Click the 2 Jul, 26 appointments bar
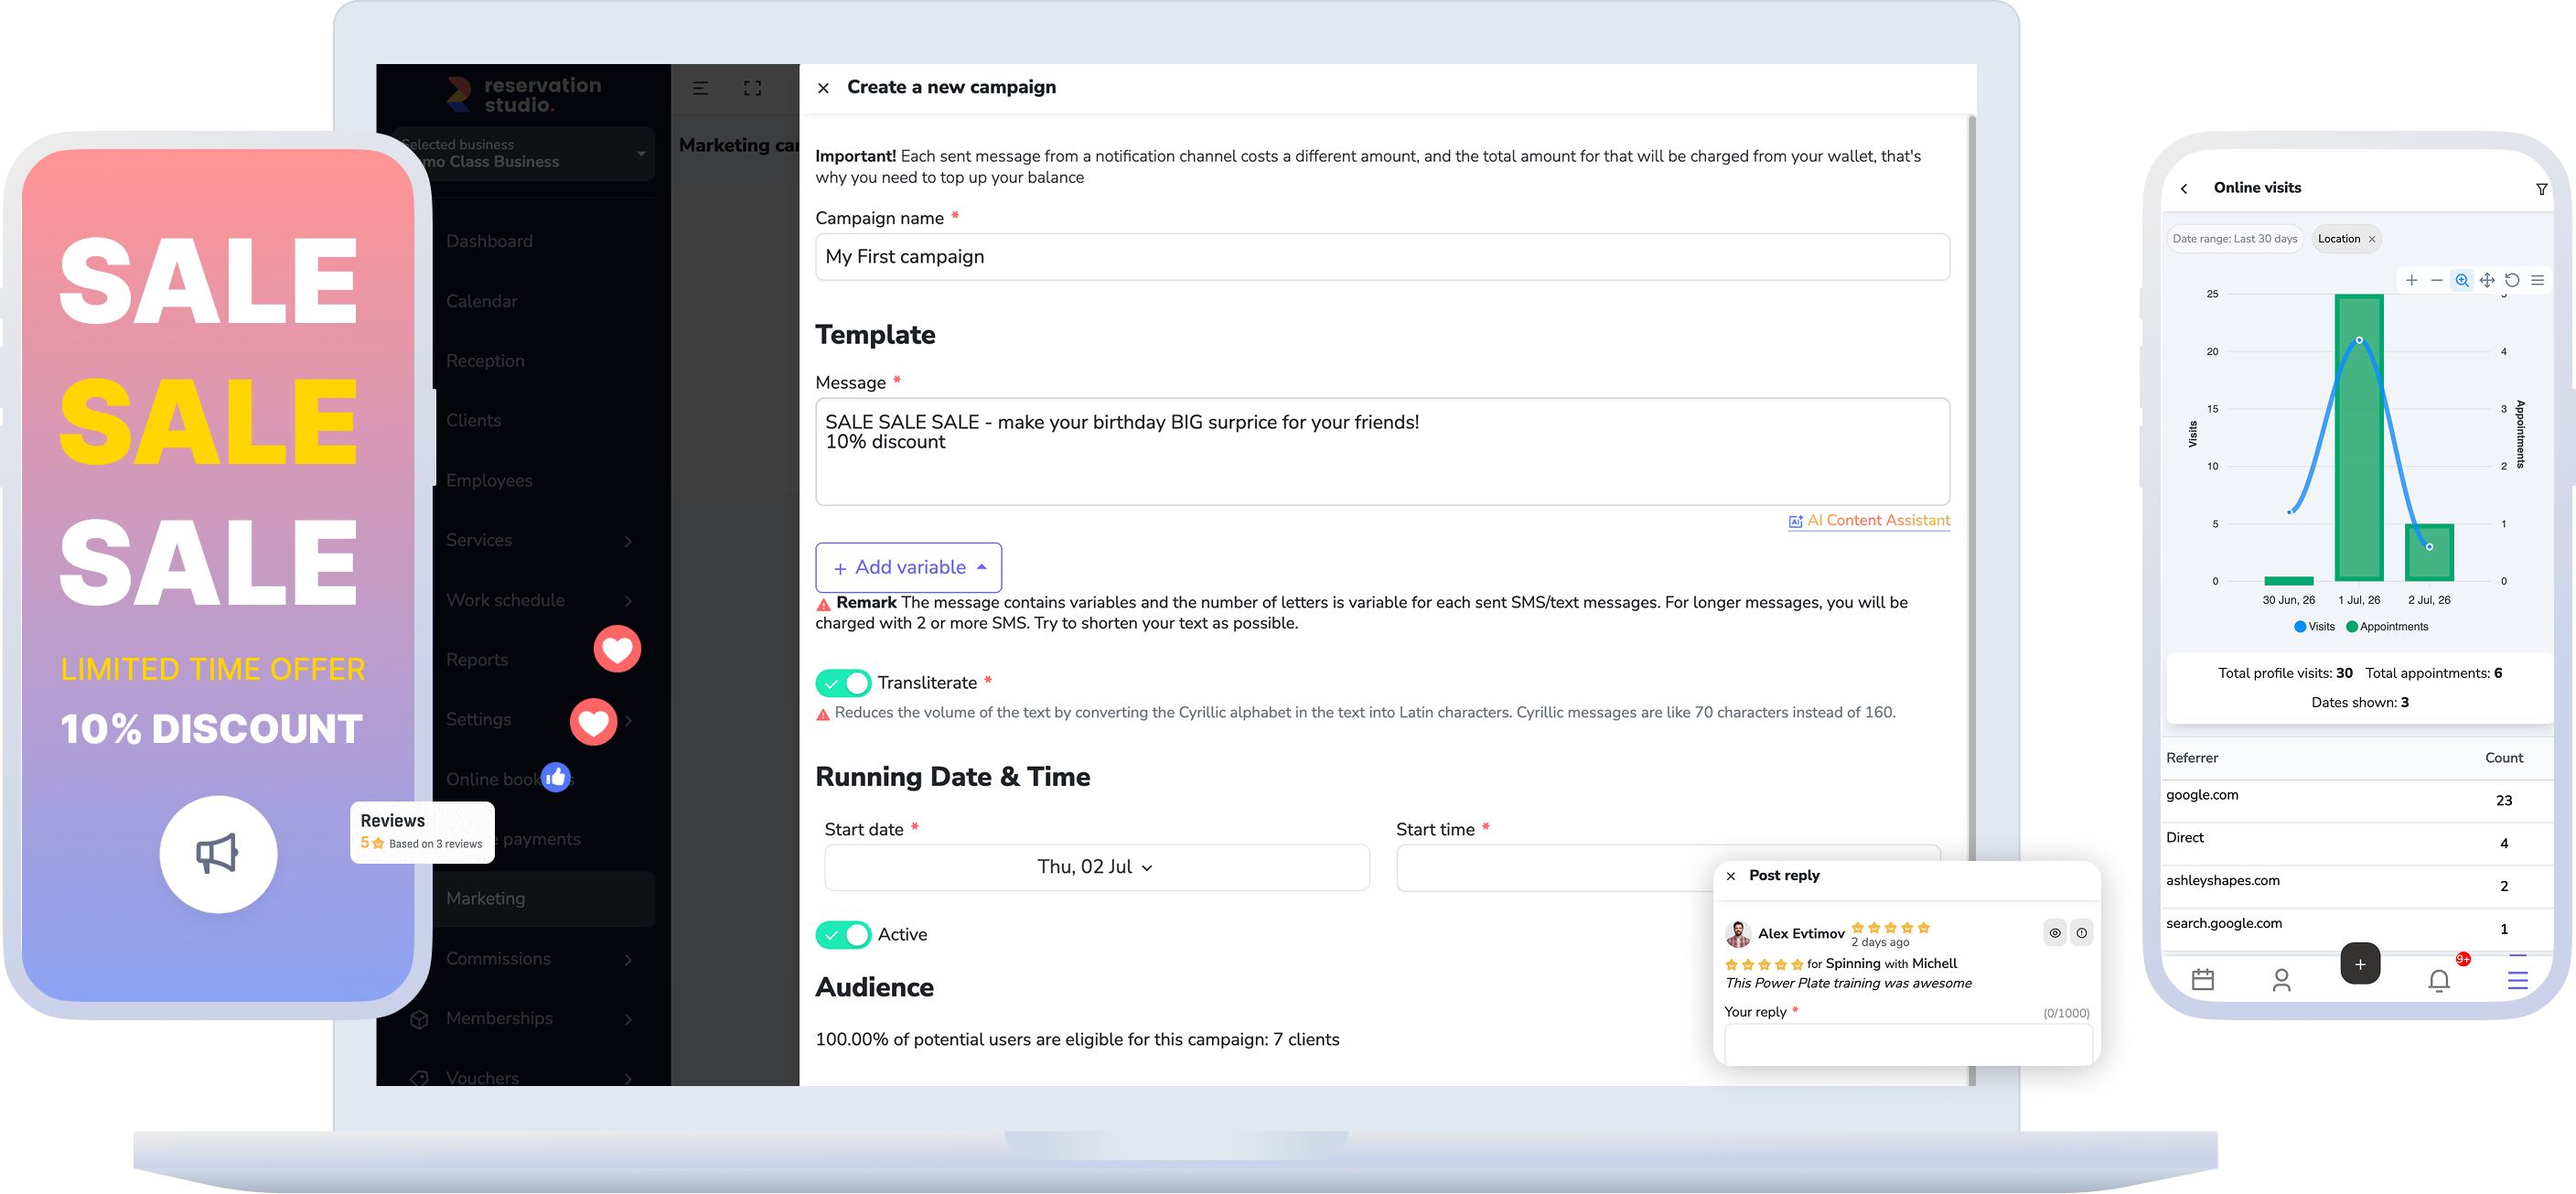Viewport: 2576px width, 1194px height. [2429, 552]
